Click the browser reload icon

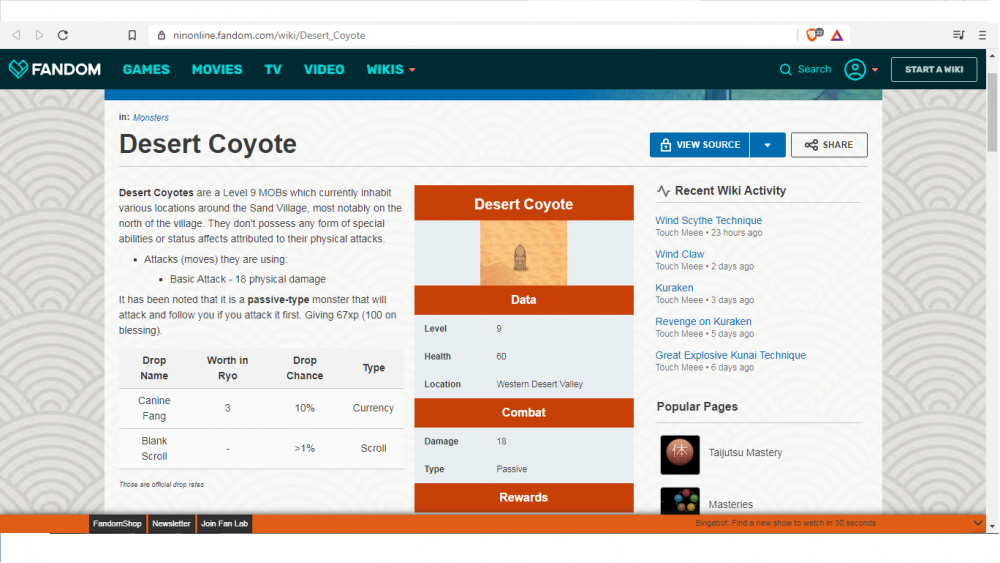click(63, 35)
